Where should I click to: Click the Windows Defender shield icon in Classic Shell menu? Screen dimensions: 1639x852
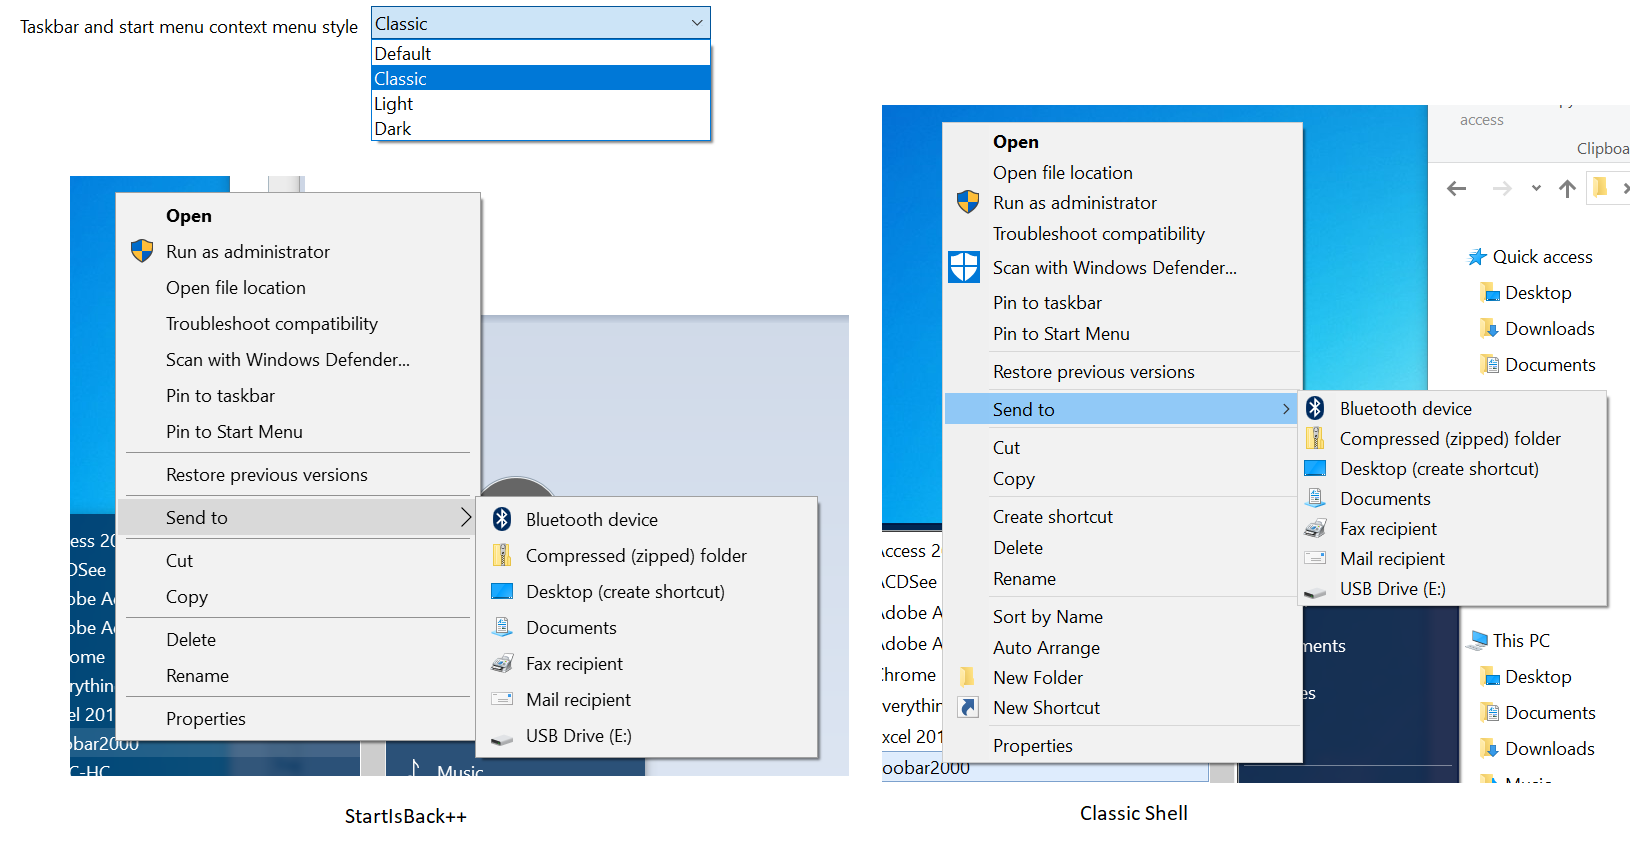click(x=964, y=267)
